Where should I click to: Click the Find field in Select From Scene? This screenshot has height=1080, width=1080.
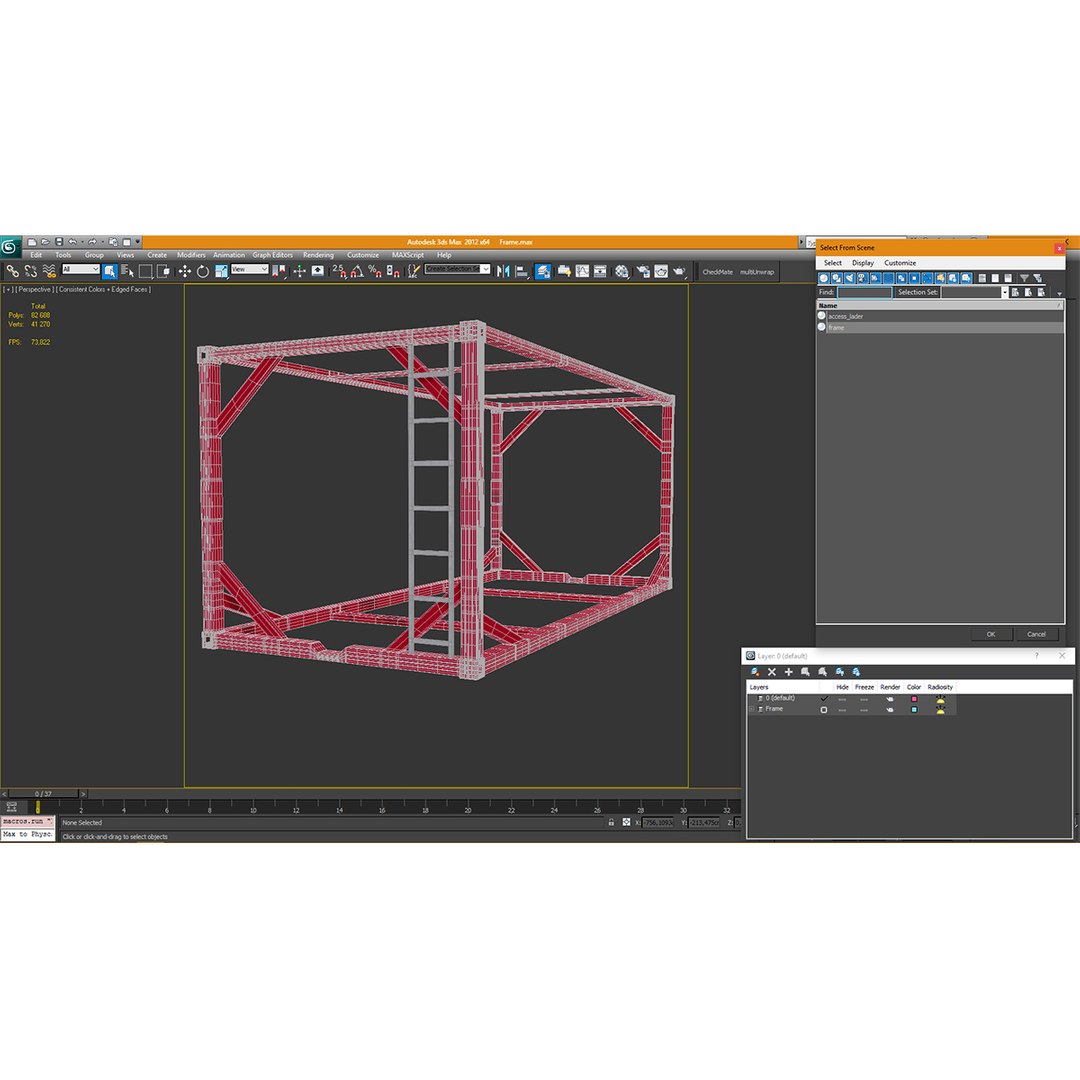[x=864, y=292]
